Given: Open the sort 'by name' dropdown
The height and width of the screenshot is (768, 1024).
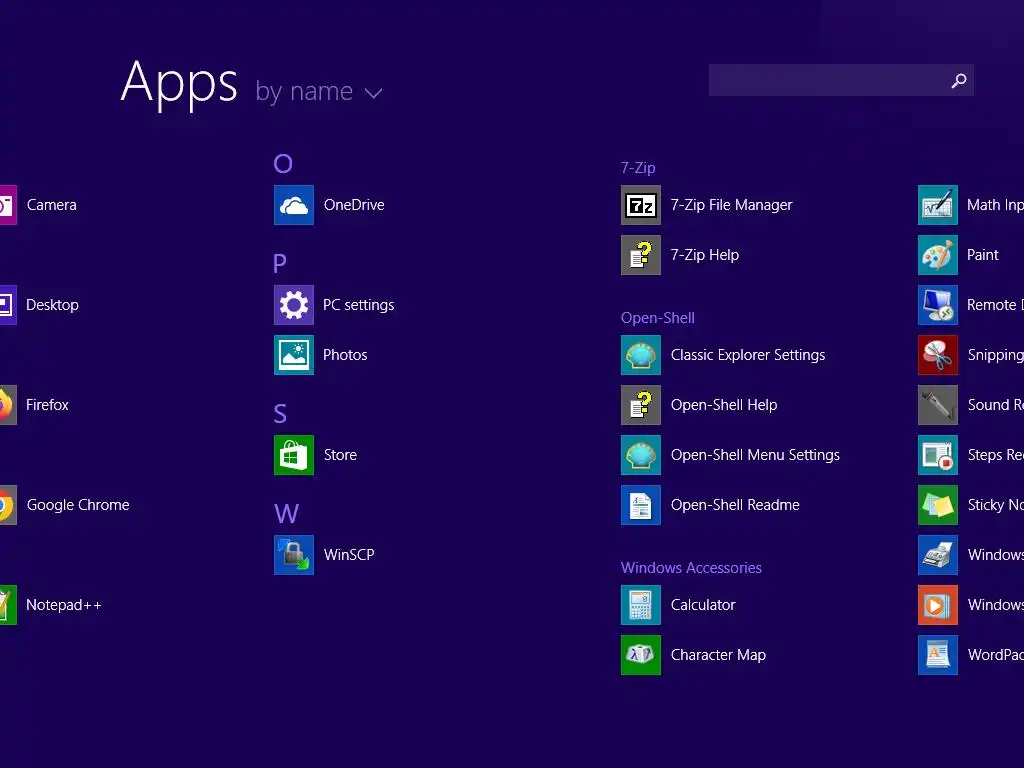Looking at the screenshot, I should click(x=319, y=91).
